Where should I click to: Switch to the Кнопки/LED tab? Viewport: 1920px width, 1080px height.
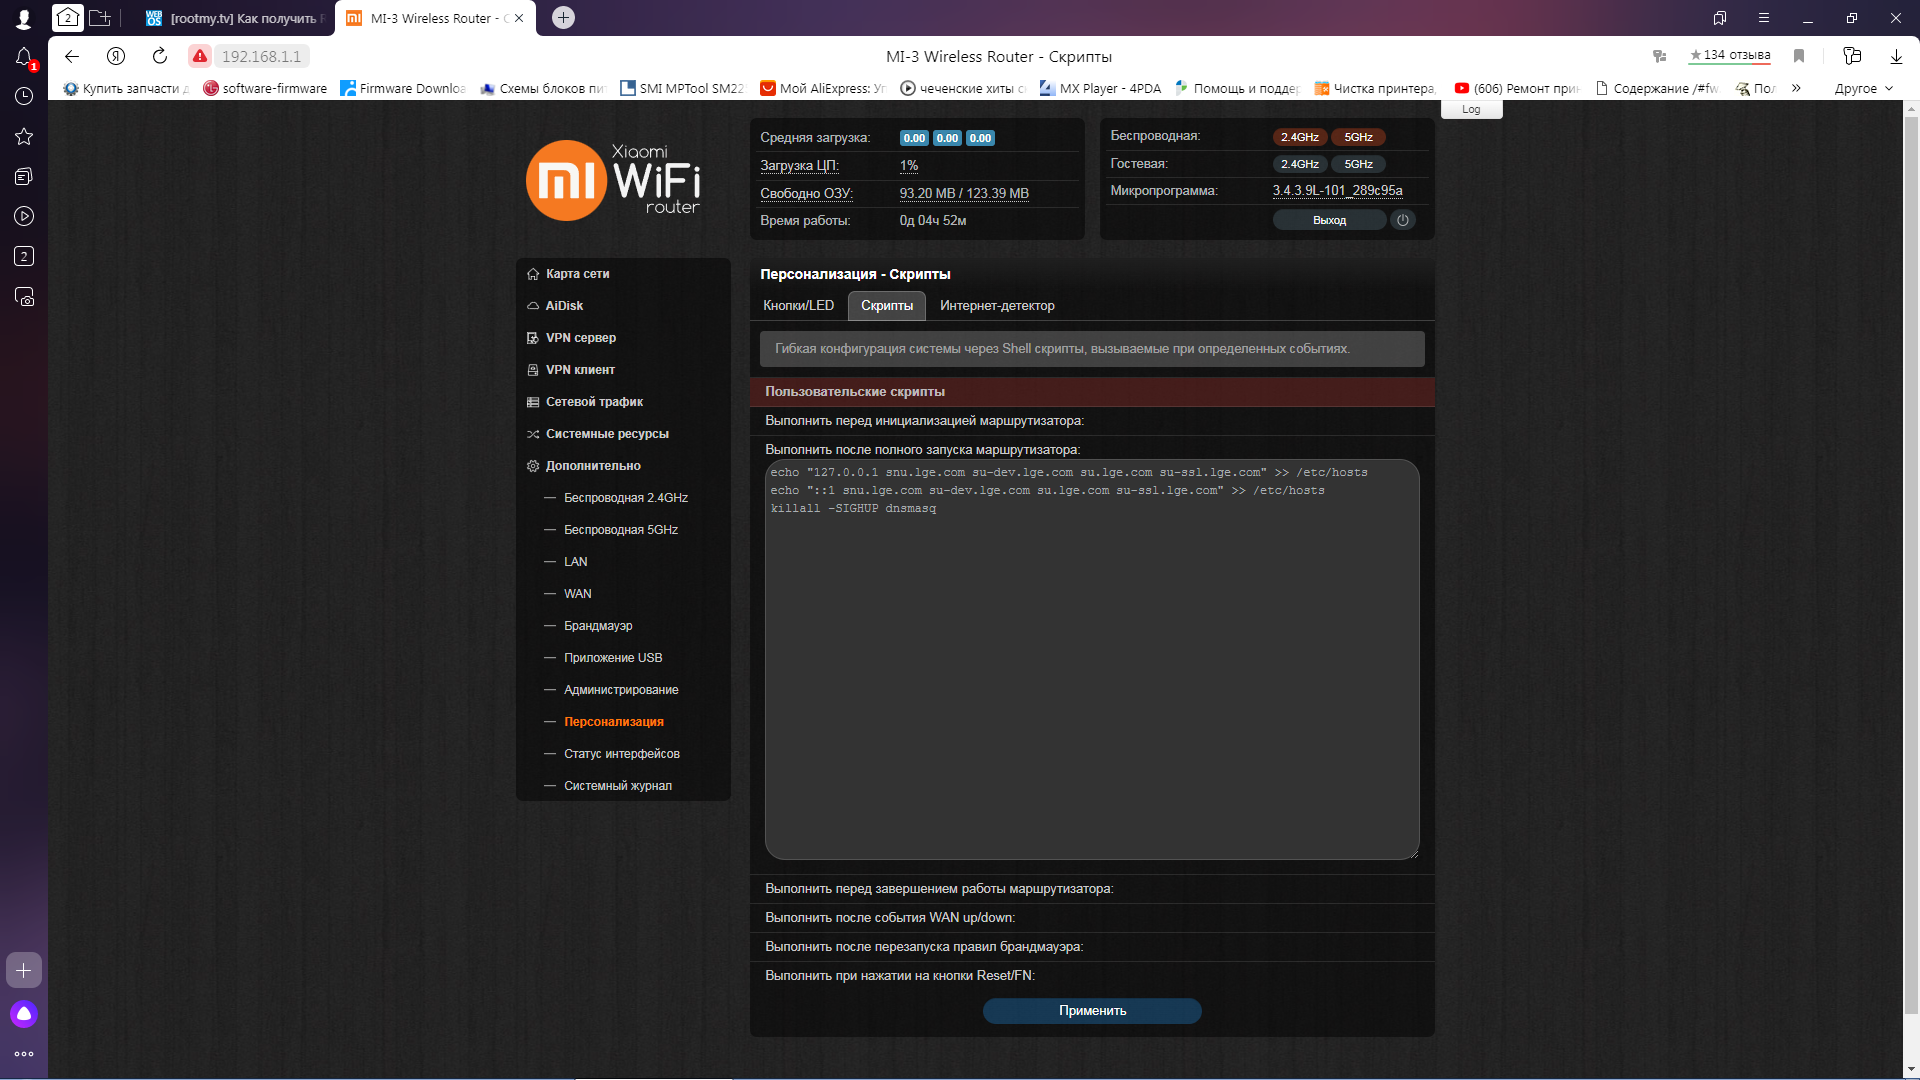798,306
